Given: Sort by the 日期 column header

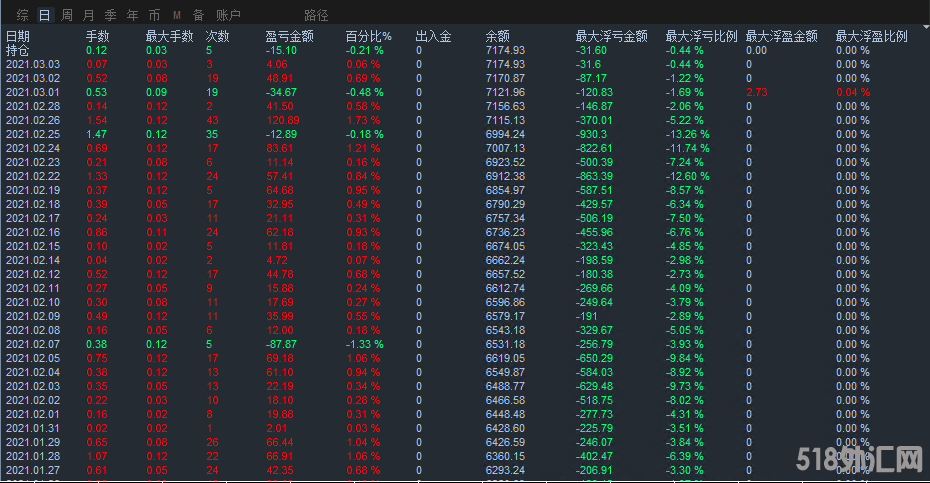Looking at the screenshot, I should (x=18, y=36).
